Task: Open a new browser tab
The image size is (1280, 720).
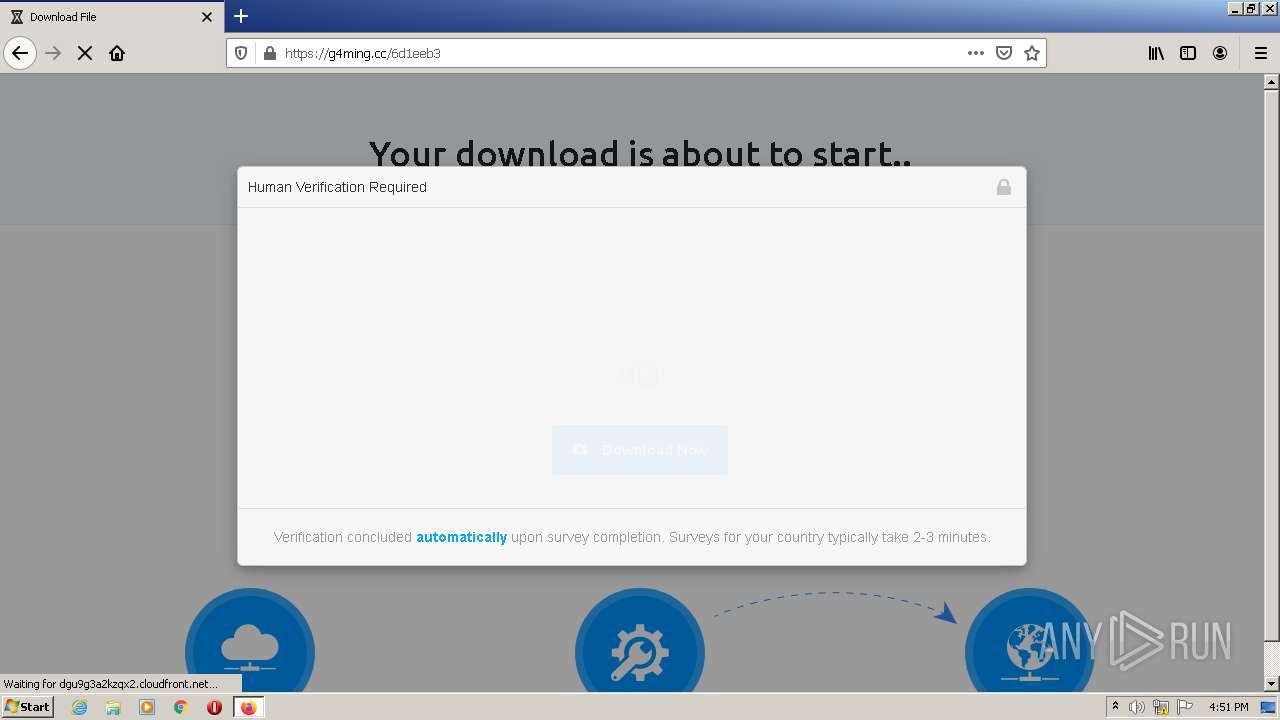Action: [241, 16]
